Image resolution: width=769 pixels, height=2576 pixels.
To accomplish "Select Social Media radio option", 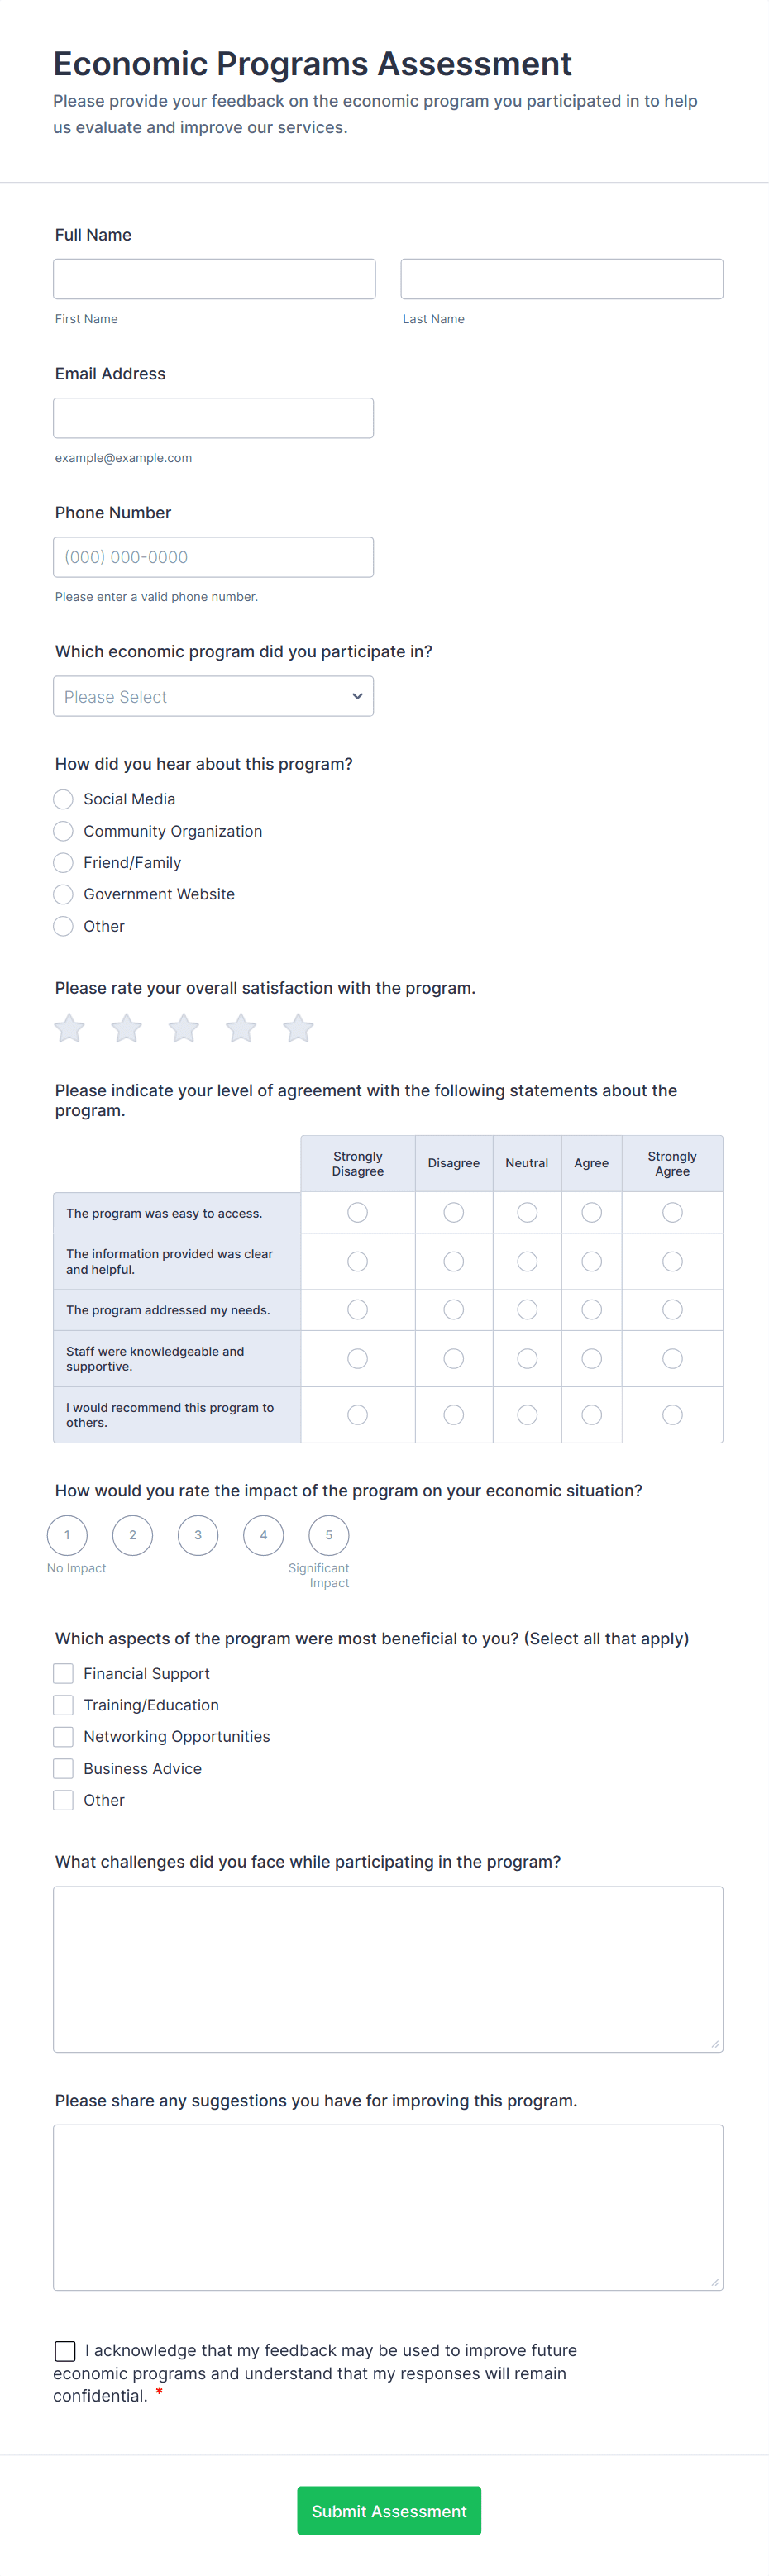I will pos(63,799).
